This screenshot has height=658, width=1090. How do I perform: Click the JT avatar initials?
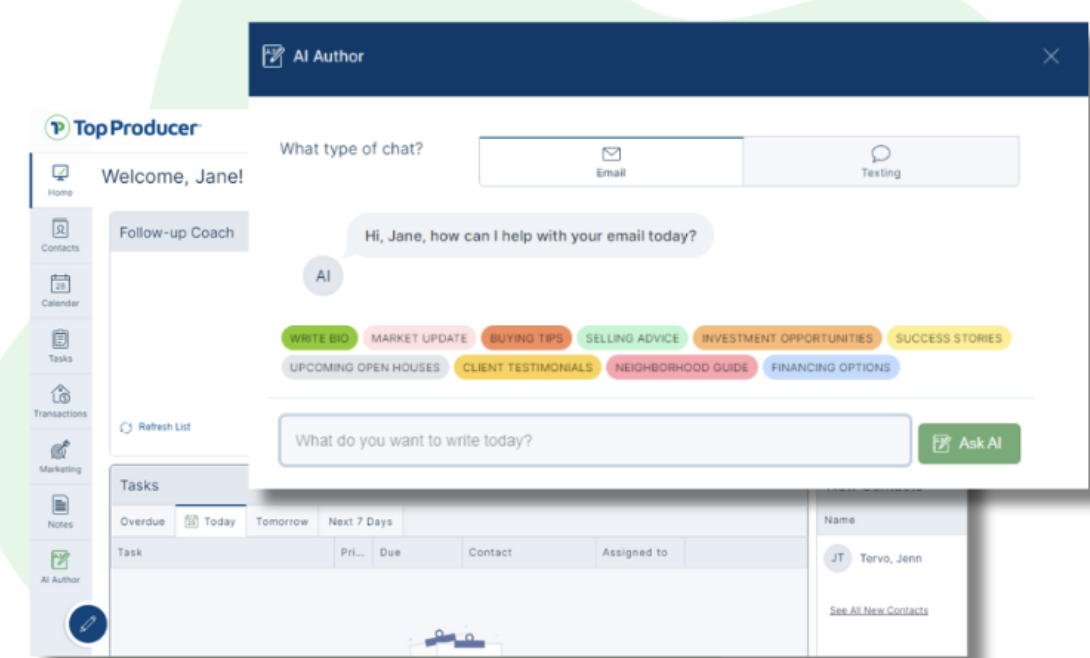coord(838,558)
